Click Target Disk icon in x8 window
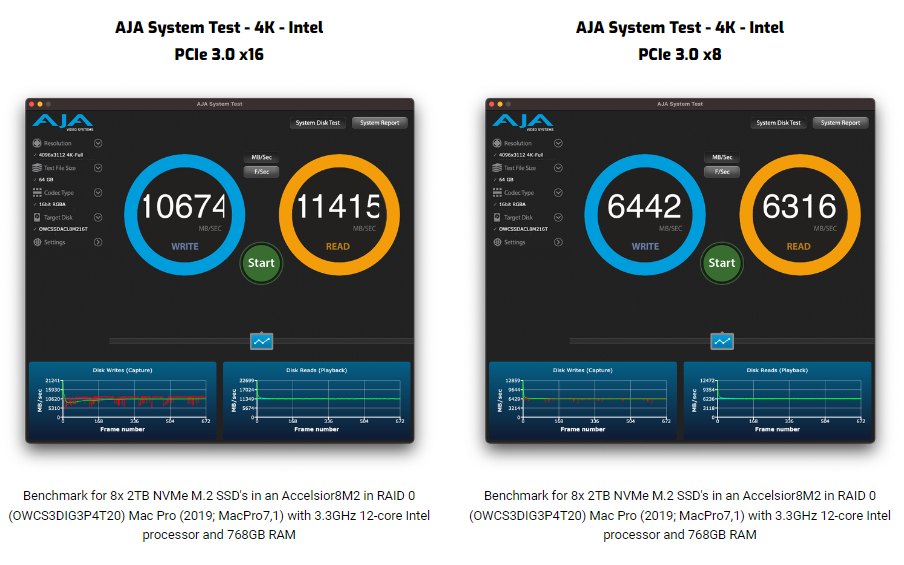Screen dimensions: 904x565 (497, 217)
